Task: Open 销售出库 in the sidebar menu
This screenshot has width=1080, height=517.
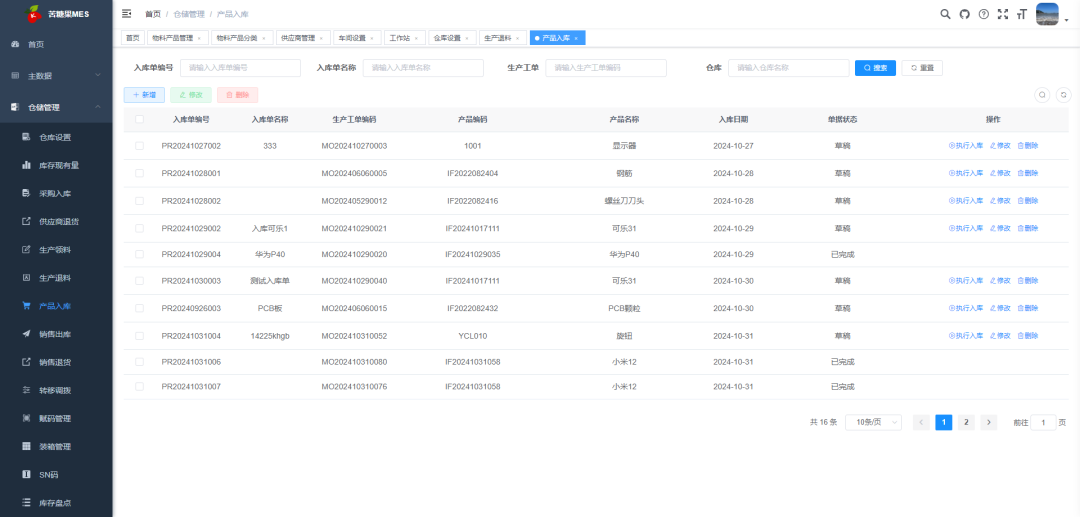Action: tap(54, 334)
